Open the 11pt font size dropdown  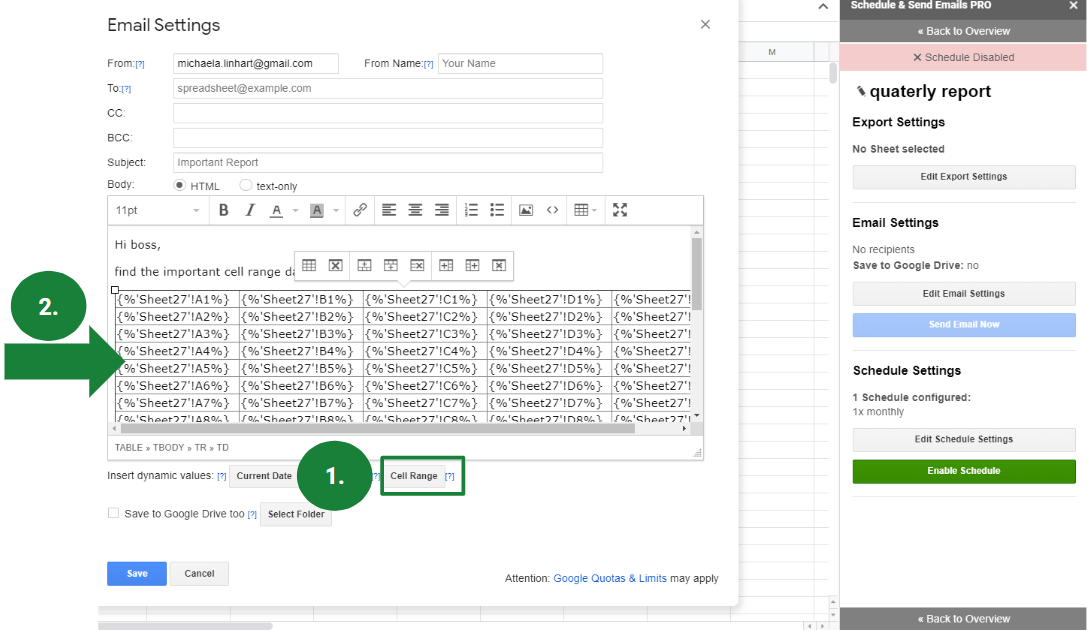[x=157, y=210]
